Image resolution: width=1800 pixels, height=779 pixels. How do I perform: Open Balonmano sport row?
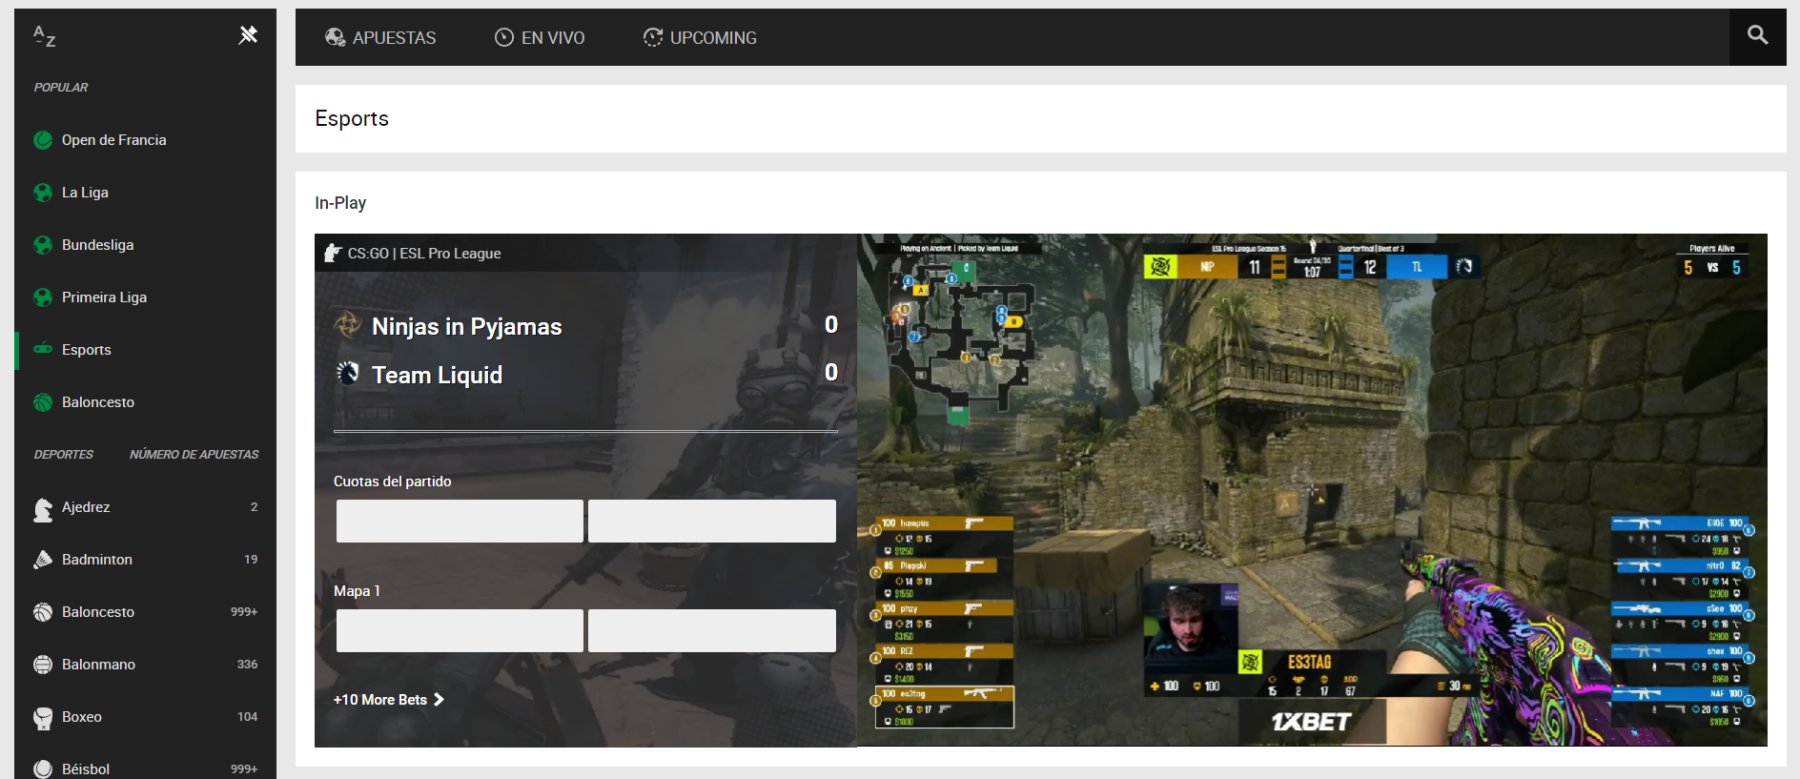[x=145, y=664]
